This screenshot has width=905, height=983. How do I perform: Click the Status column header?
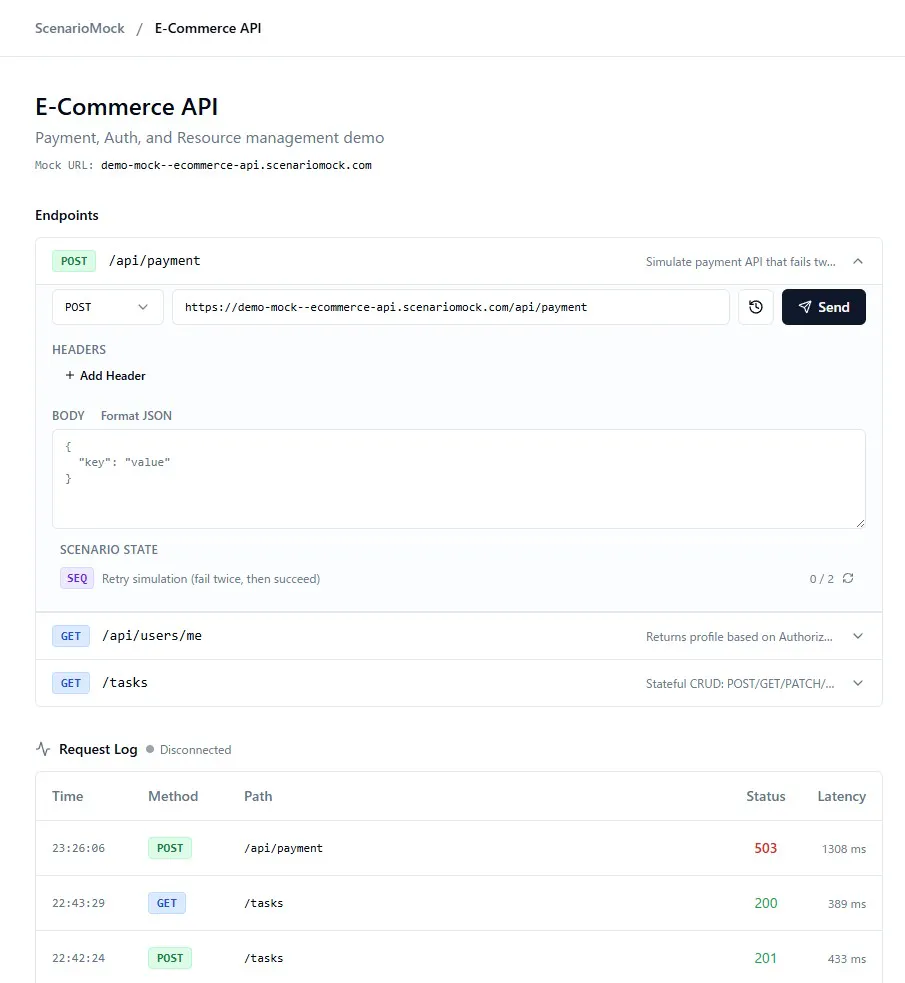coord(765,796)
